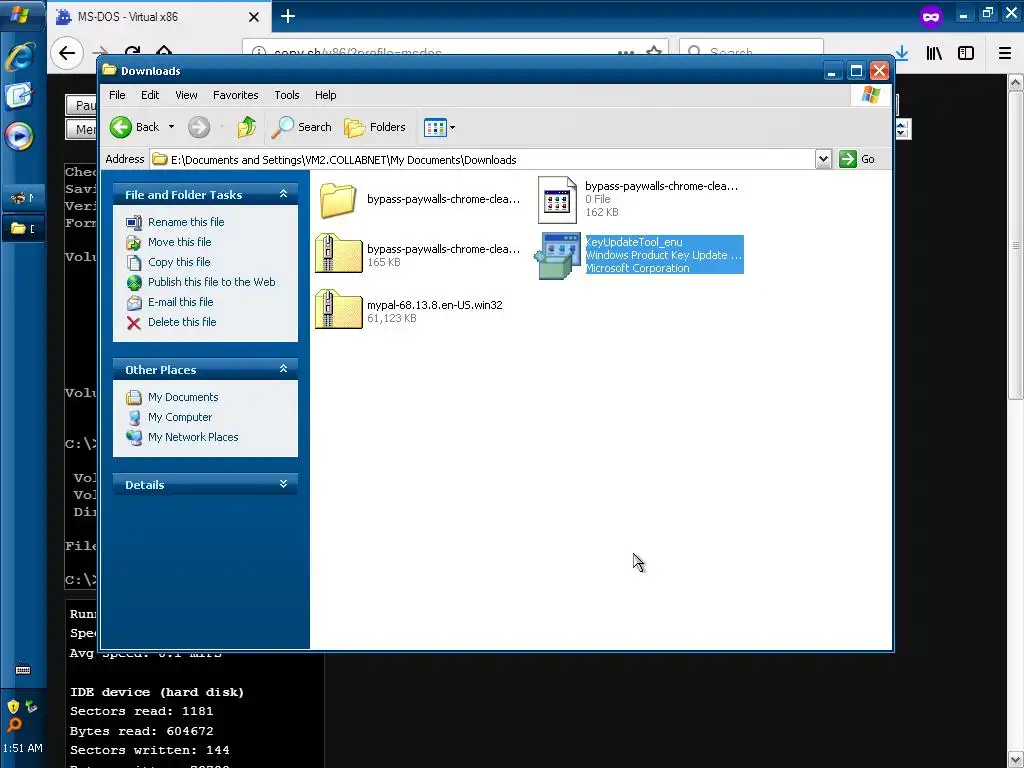The width and height of the screenshot is (1024, 768).
Task: Click Move this file
Action: coord(180,242)
